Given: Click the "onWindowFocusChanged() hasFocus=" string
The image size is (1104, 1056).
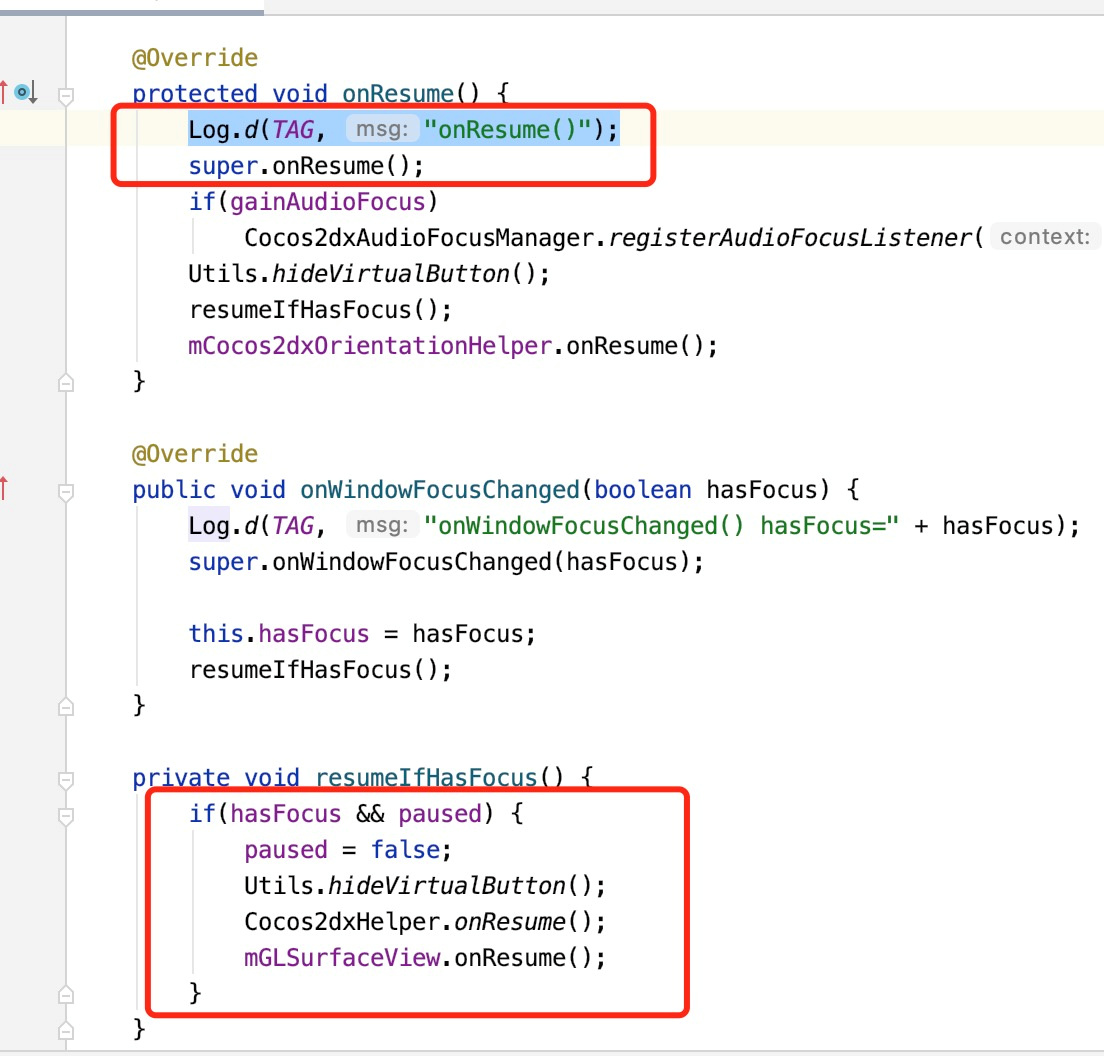Looking at the screenshot, I should (x=662, y=525).
